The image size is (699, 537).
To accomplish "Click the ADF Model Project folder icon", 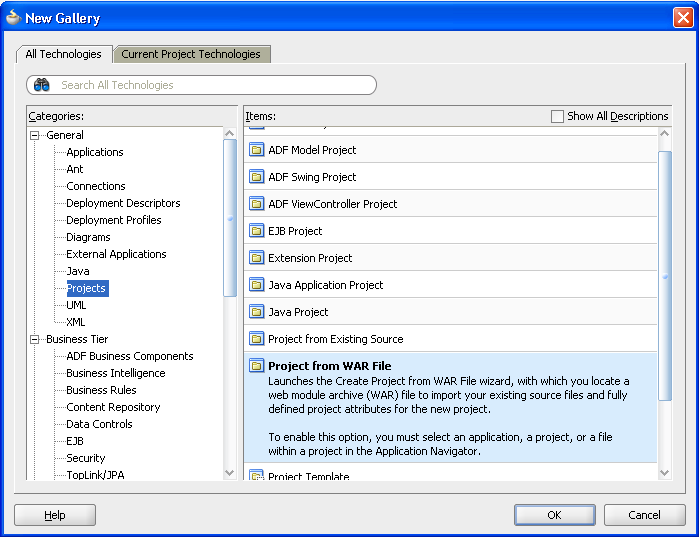I will point(256,150).
